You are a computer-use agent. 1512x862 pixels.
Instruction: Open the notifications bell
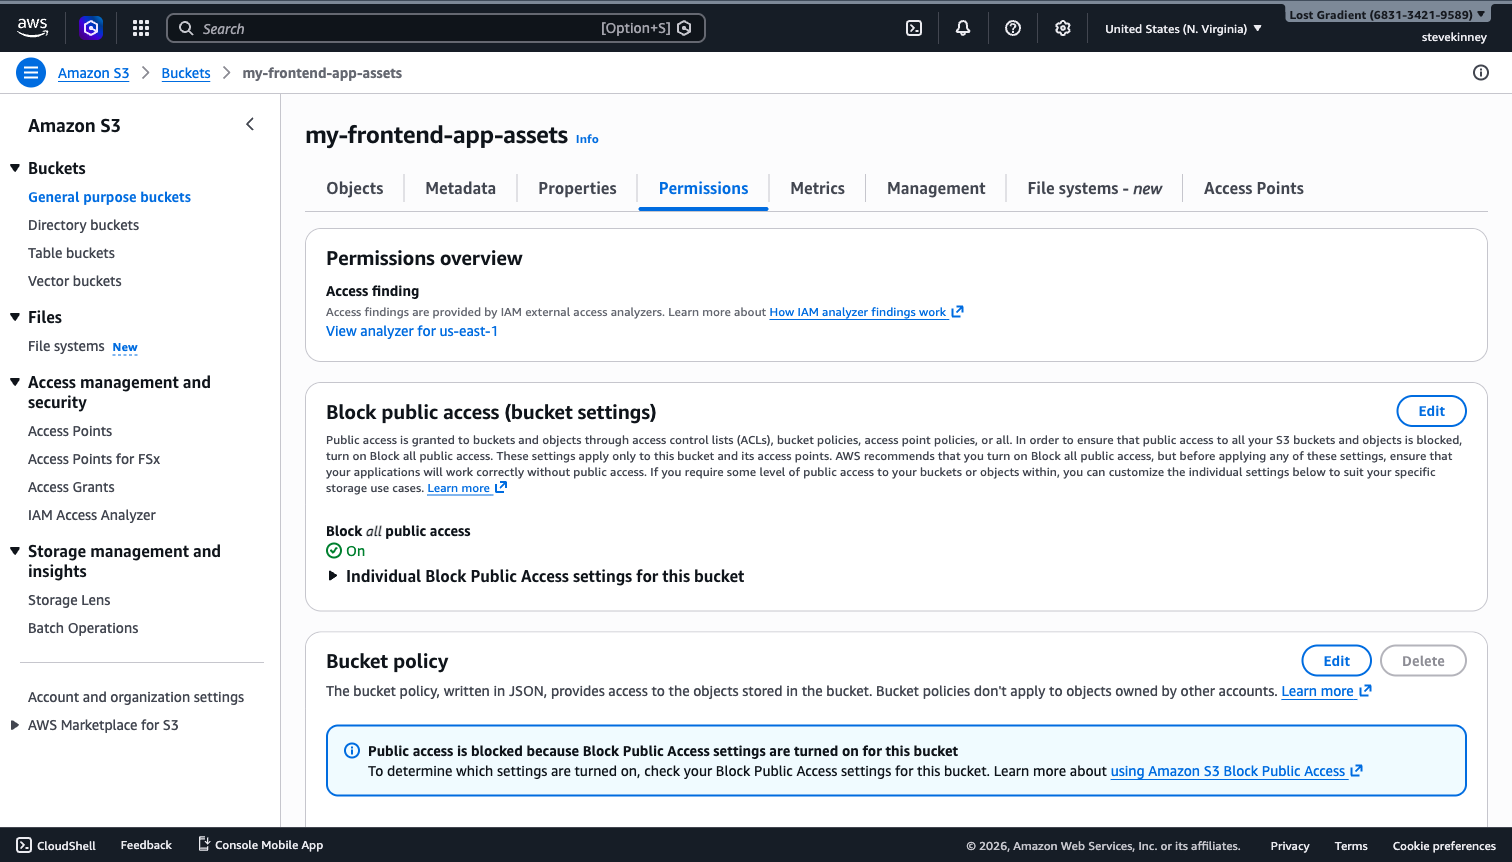pos(963,28)
